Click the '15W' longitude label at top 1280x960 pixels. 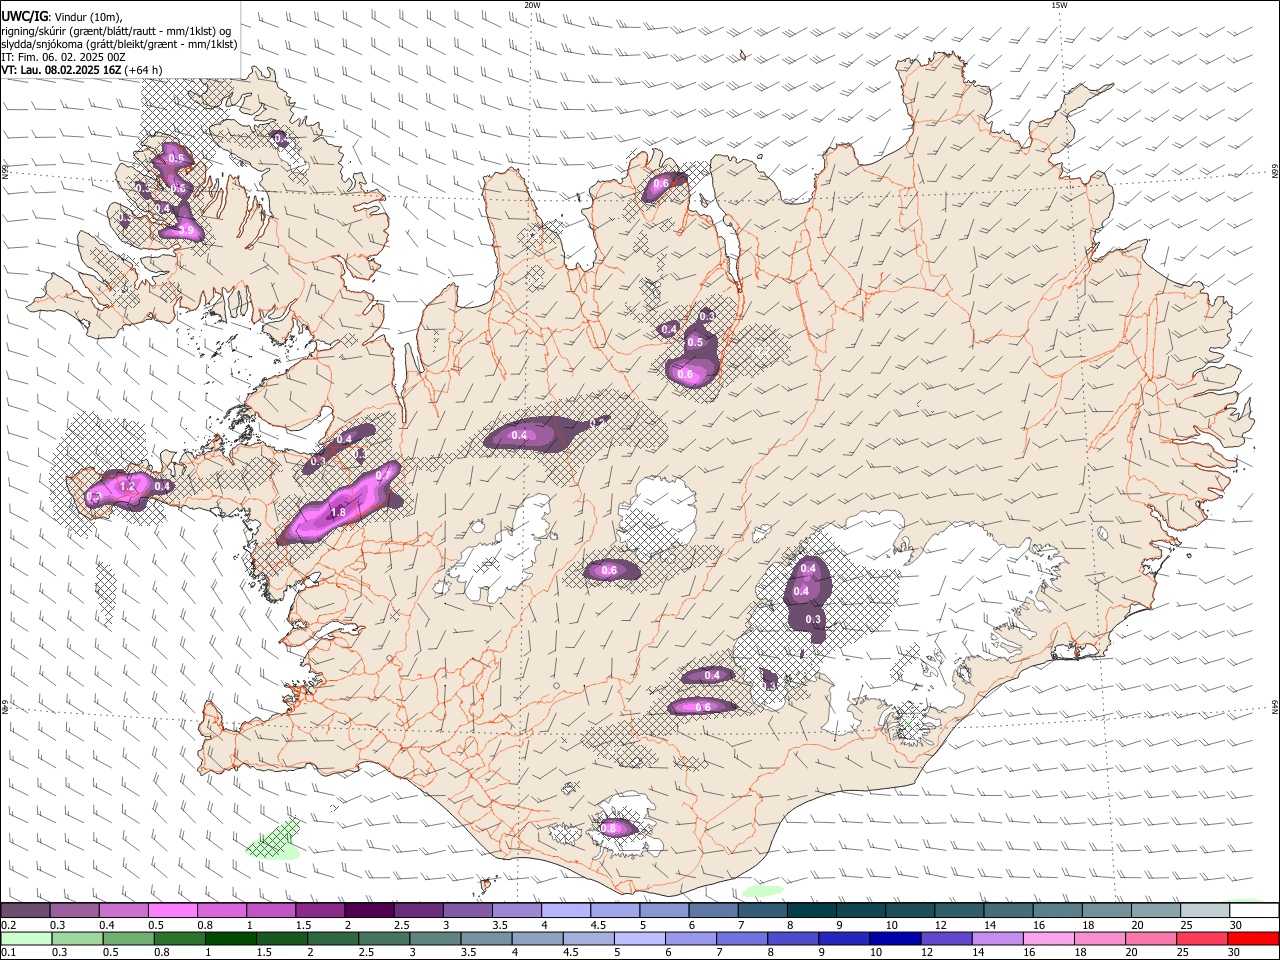[1059, 5]
